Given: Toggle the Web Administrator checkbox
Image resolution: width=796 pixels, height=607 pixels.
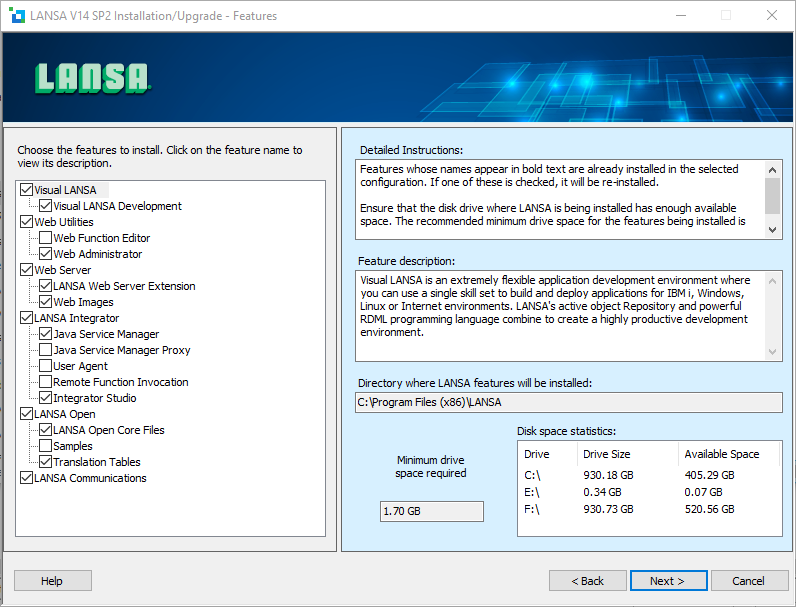Looking at the screenshot, I should tap(45, 254).
